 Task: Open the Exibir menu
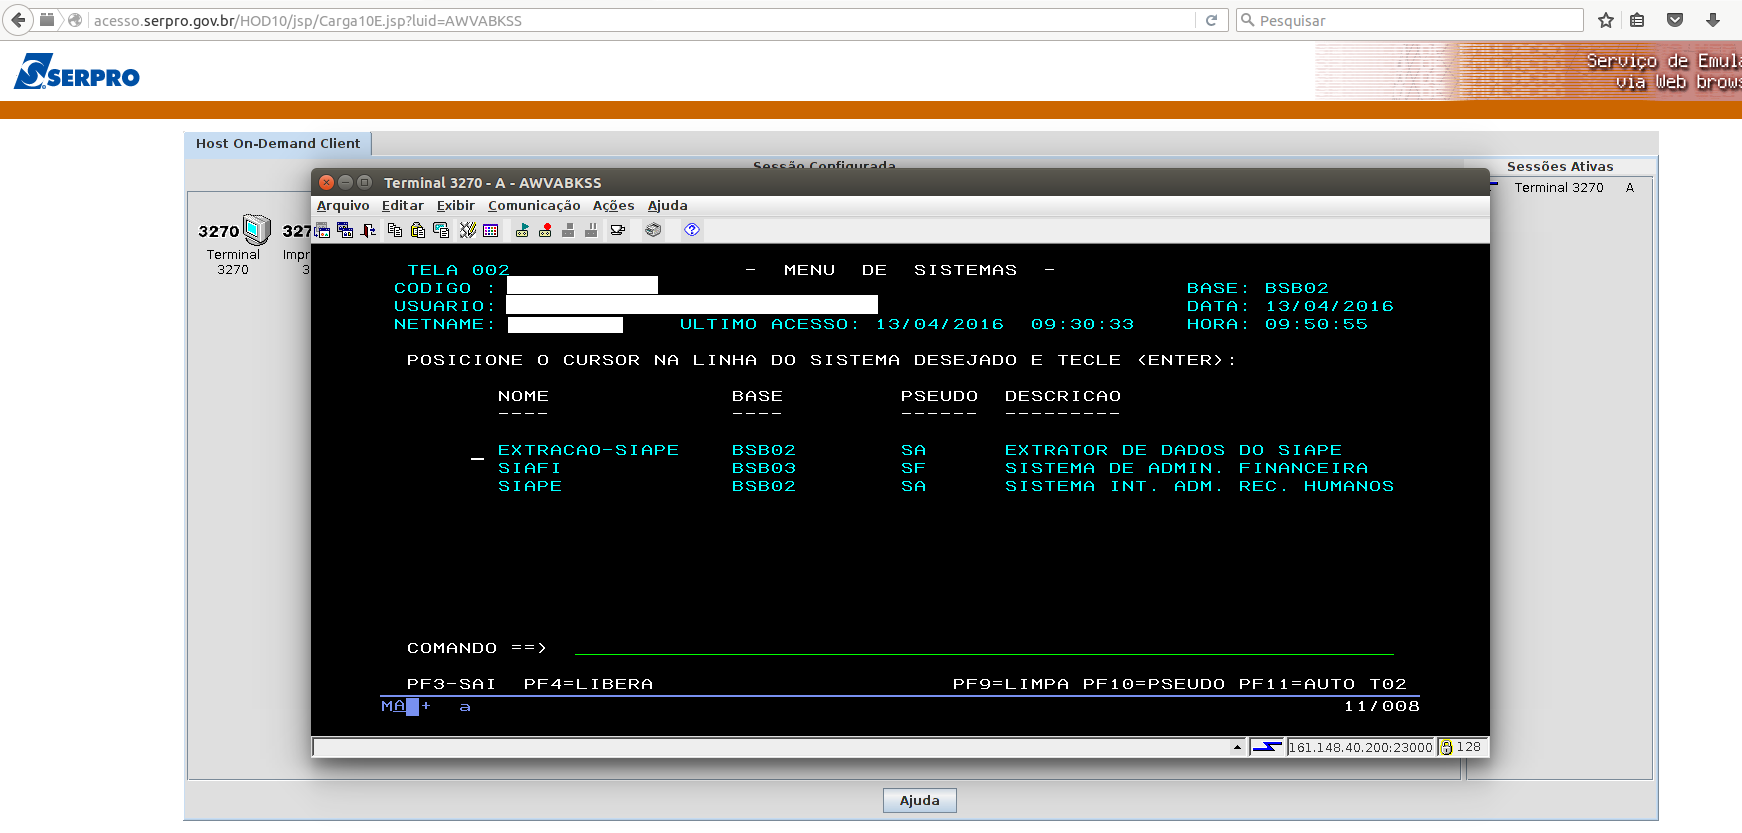[x=456, y=206]
